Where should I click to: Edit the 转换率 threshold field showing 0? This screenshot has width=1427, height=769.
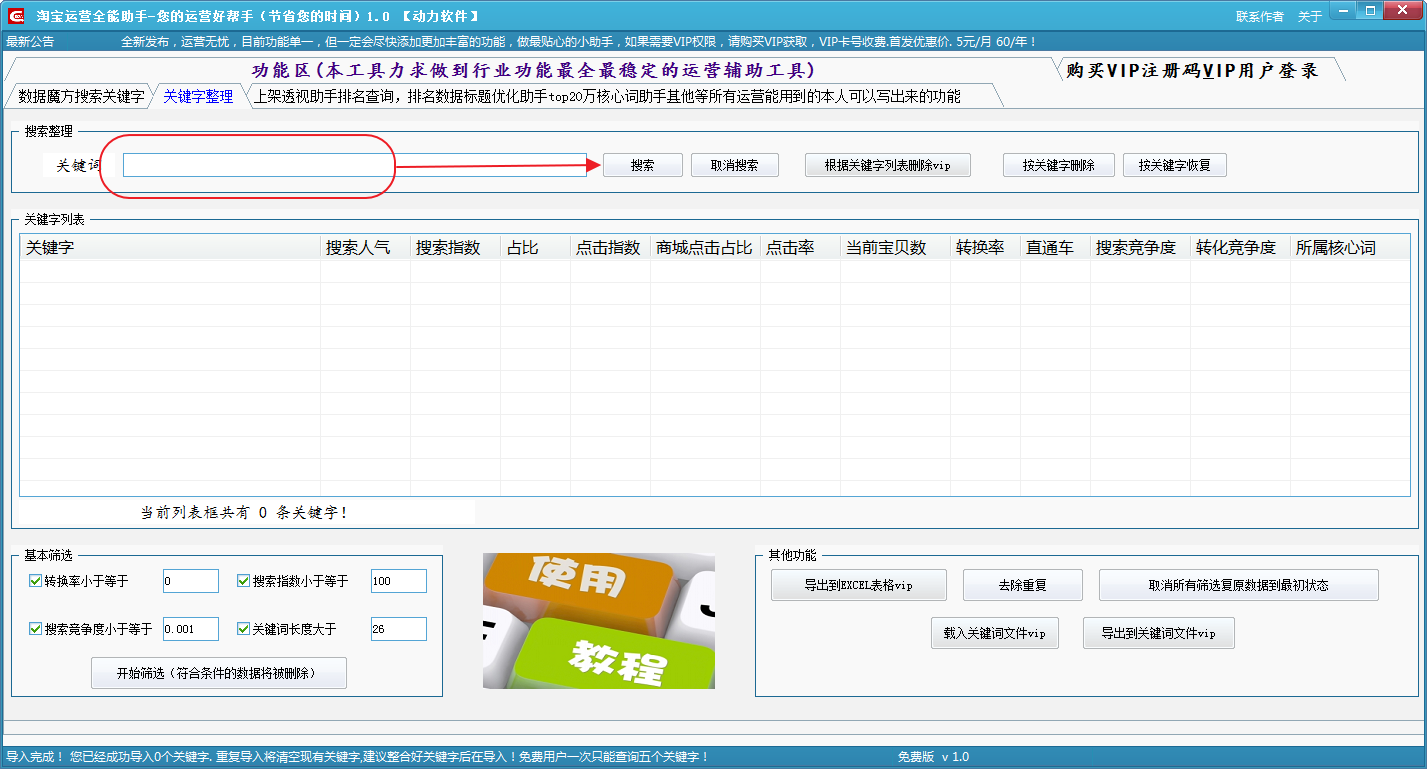[x=190, y=581]
